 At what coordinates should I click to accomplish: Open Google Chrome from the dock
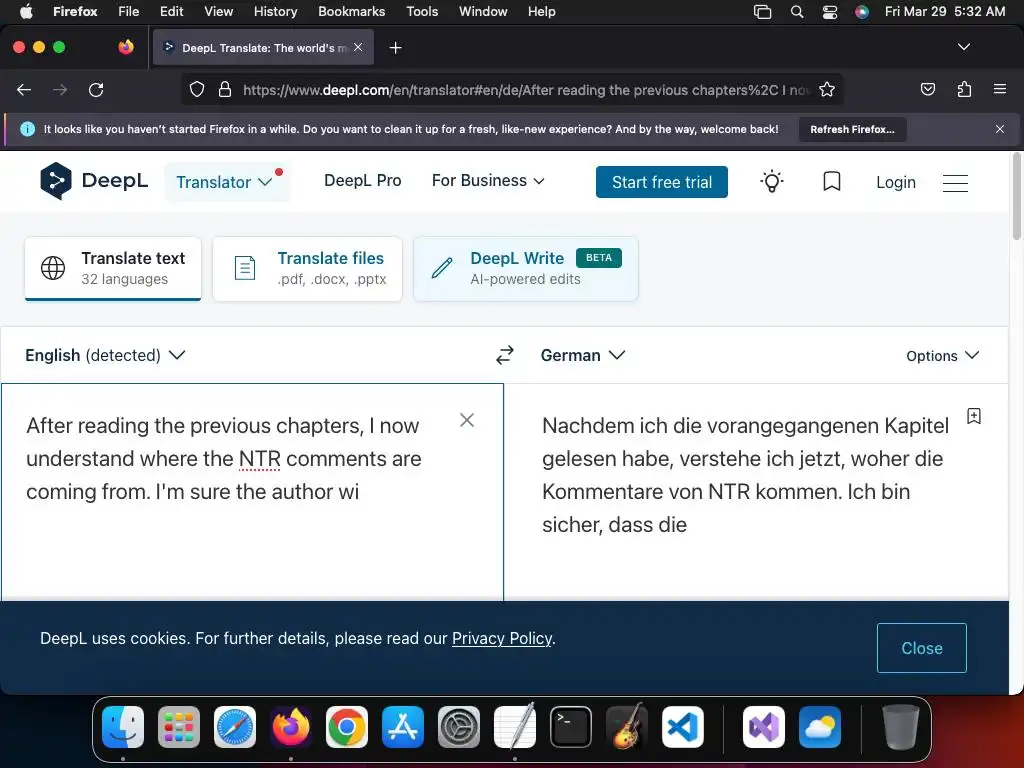pyautogui.click(x=347, y=727)
